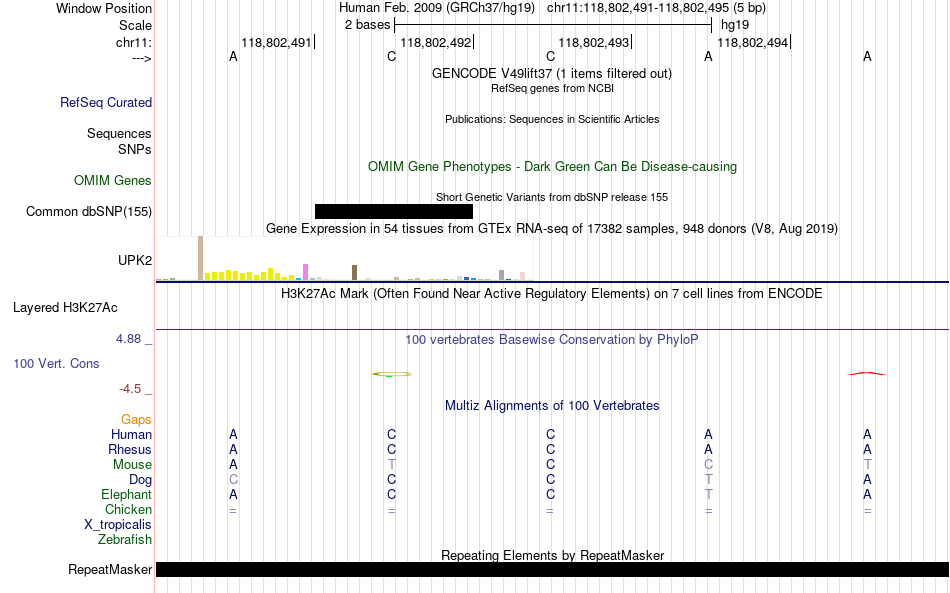Select the 100 Vert. Cons label
The width and height of the screenshot is (950, 593).
click(x=56, y=363)
